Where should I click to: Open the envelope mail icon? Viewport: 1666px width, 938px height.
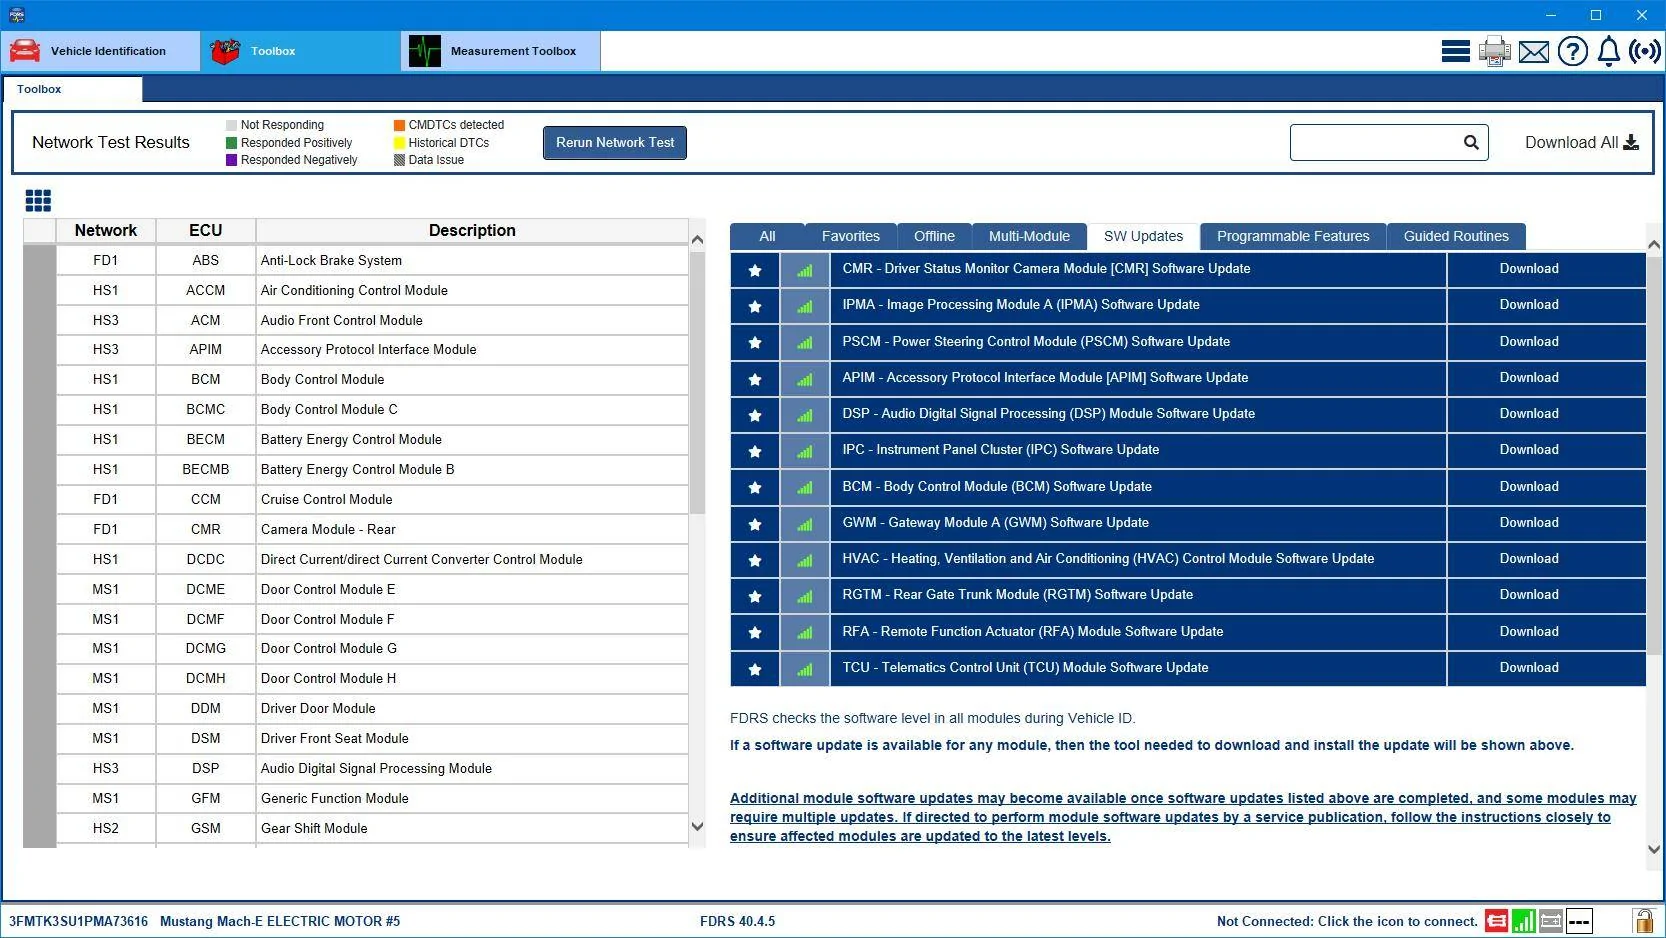[x=1533, y=52]
